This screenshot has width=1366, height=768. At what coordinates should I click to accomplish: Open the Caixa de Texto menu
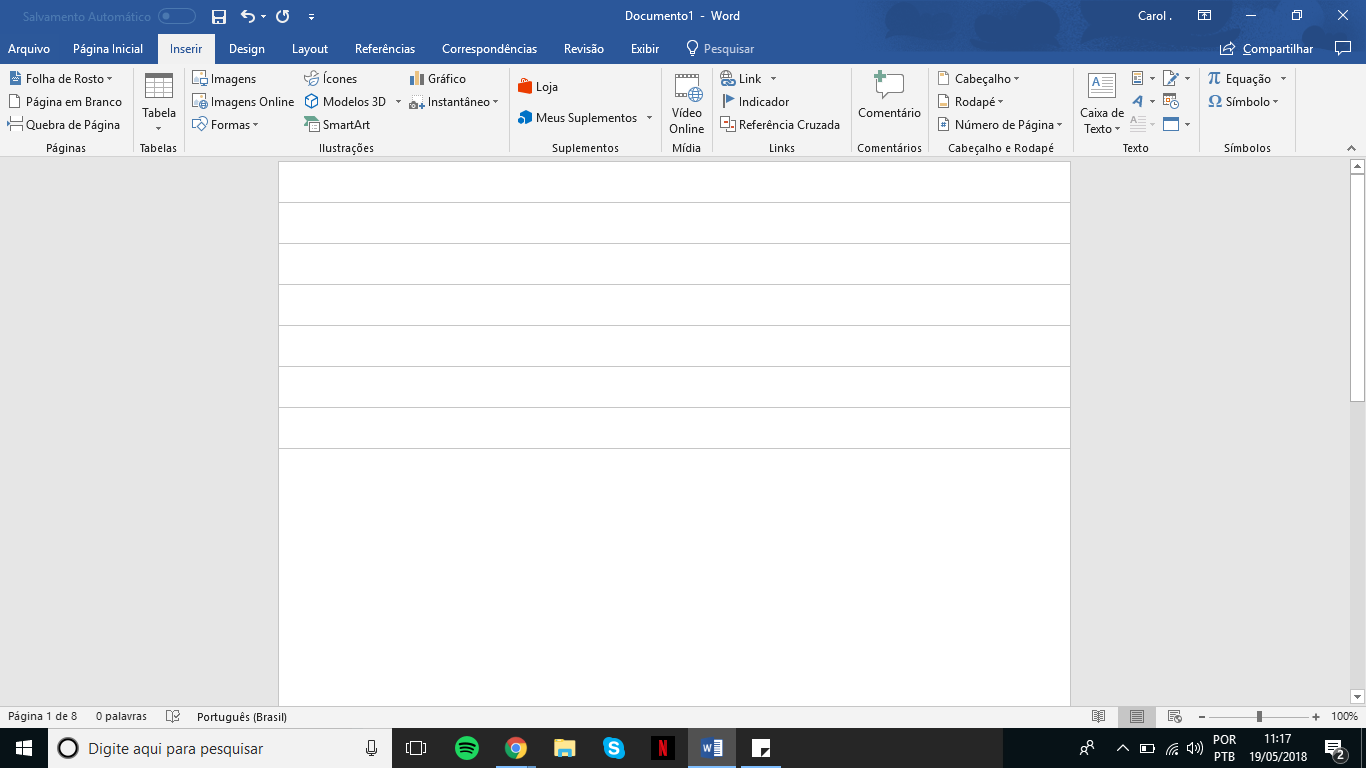point(1102,104)
